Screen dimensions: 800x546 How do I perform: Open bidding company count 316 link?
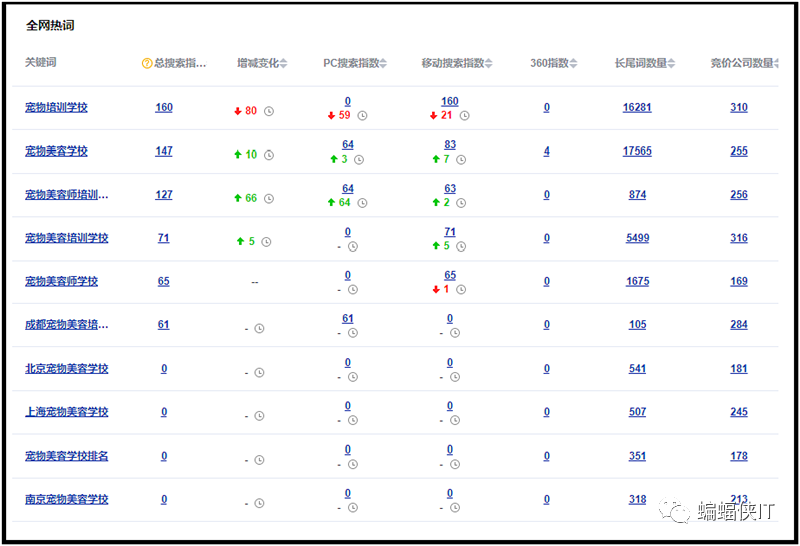[739, 238]
